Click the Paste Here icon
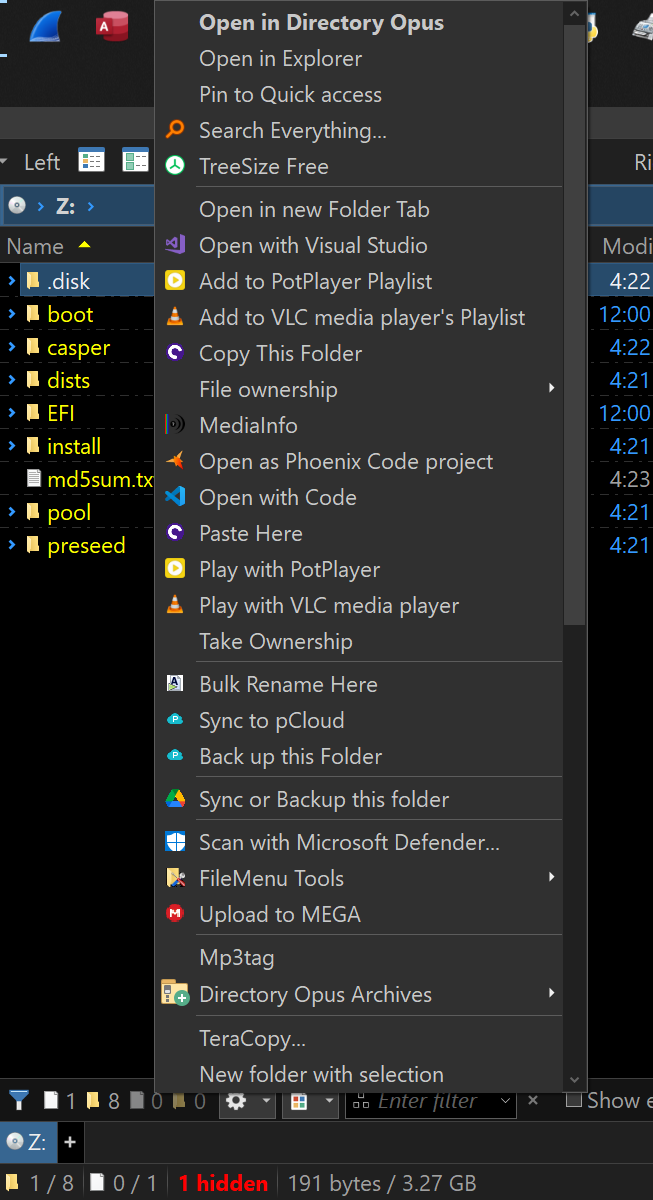 [x=175, y=533]
